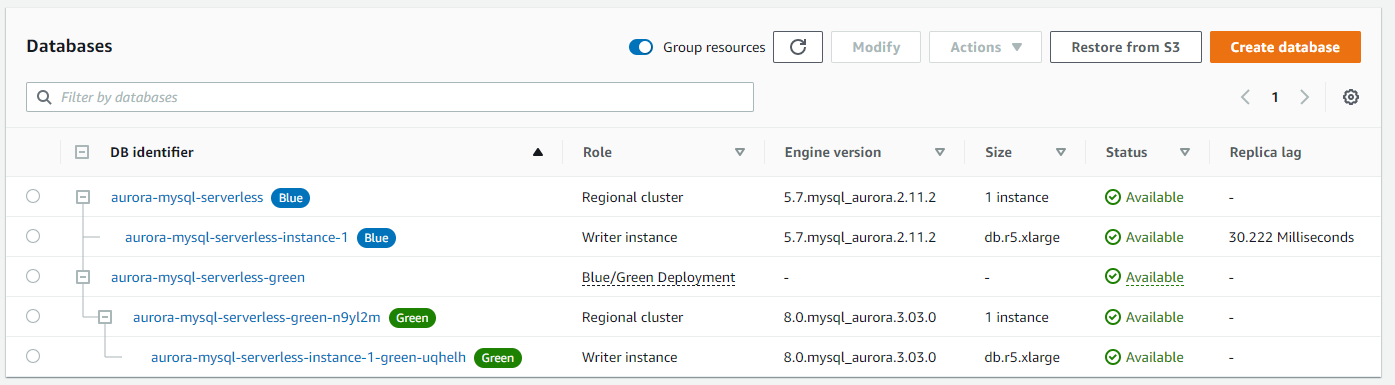Click the Blue badge on aurora-mysql-serverless
This screenshot has height=385, width=1395.
(290, 197)
